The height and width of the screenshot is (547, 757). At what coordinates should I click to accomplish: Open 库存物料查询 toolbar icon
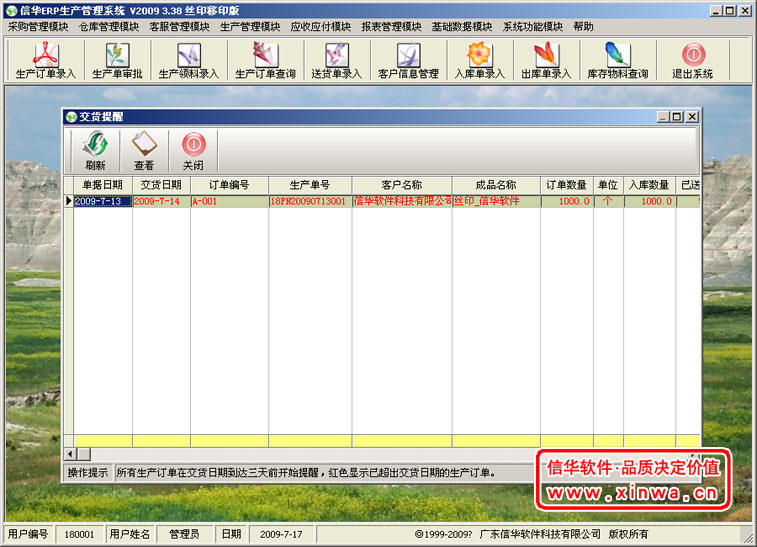(x=617, y=60)
